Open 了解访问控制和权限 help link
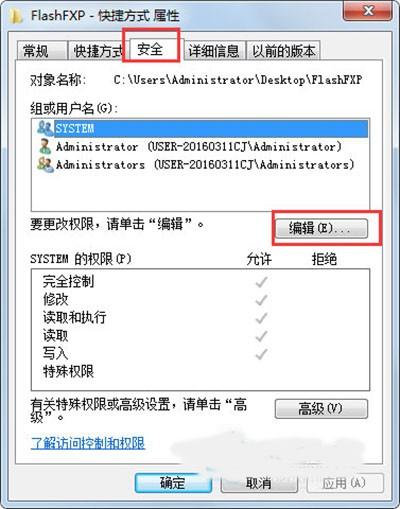400x509 pixels. [88, 443]
